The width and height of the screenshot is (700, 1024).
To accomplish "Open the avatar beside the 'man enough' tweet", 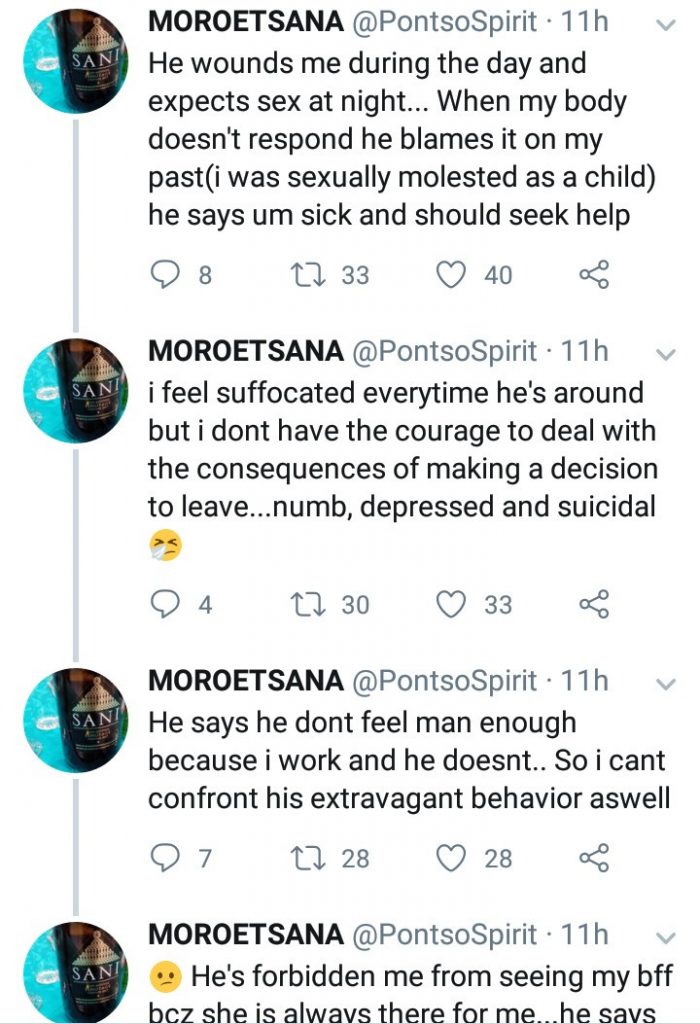I will point(75,720).
